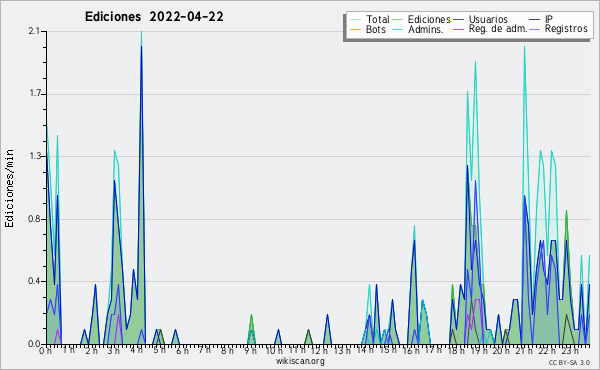Screen dimensions: 600x370
Task: Click the '21 h' x-axis label
Action: tap(524, 351)
